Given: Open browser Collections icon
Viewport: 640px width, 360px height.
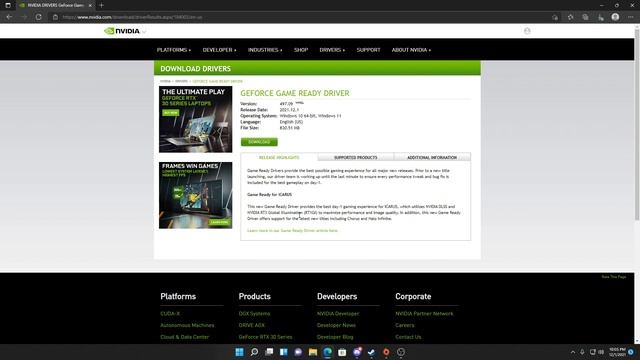Looking at the screenshot, I should point(585,17).
